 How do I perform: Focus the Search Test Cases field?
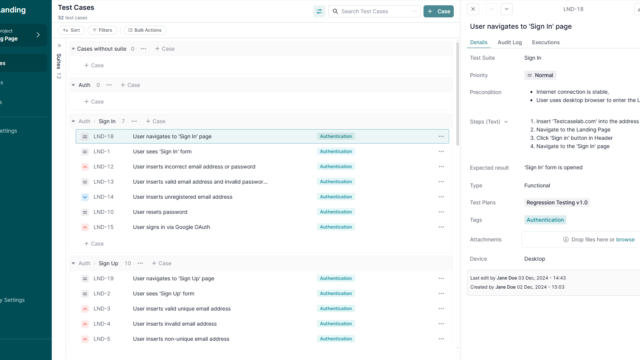pos(374,11)
